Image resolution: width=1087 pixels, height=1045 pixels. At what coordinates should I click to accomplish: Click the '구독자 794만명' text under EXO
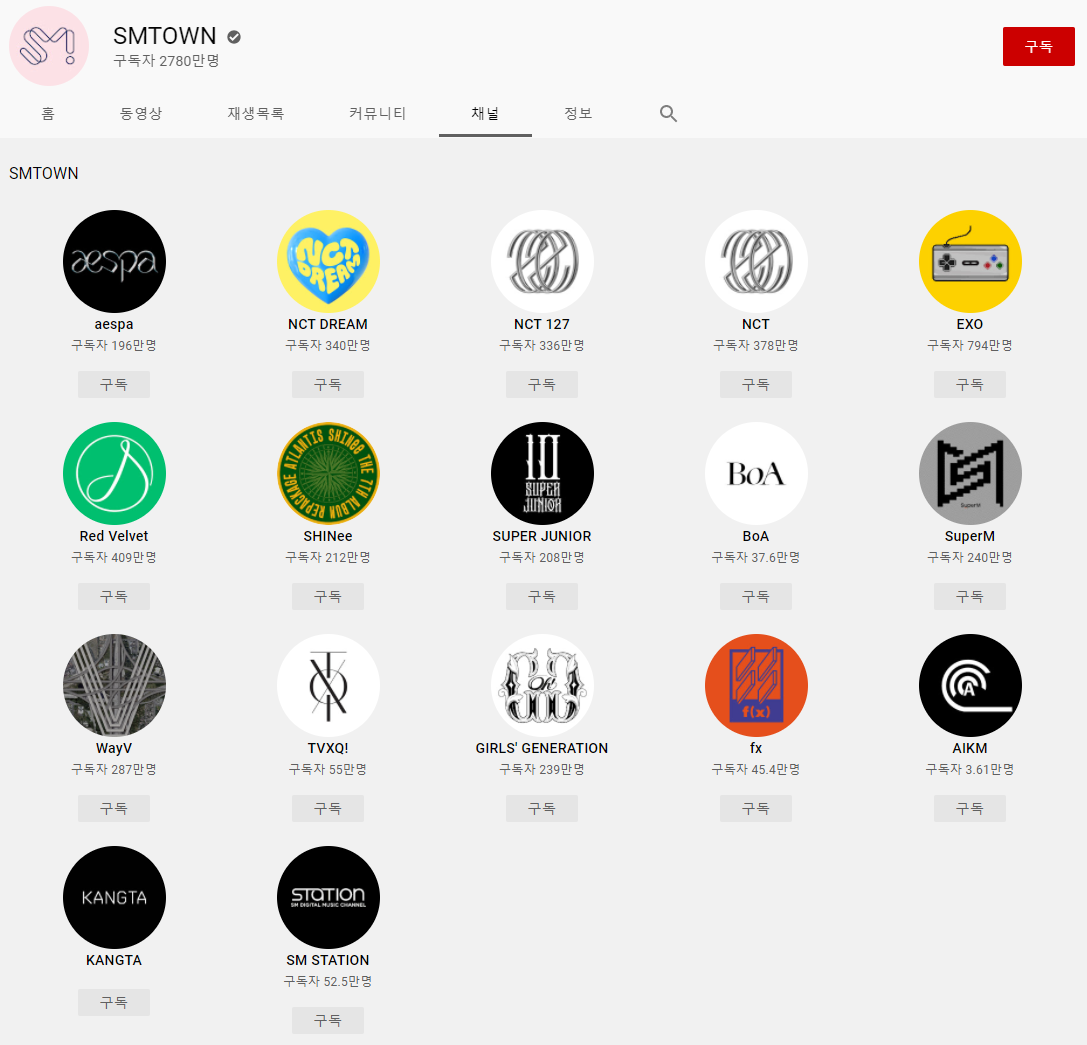click(970, 345)
